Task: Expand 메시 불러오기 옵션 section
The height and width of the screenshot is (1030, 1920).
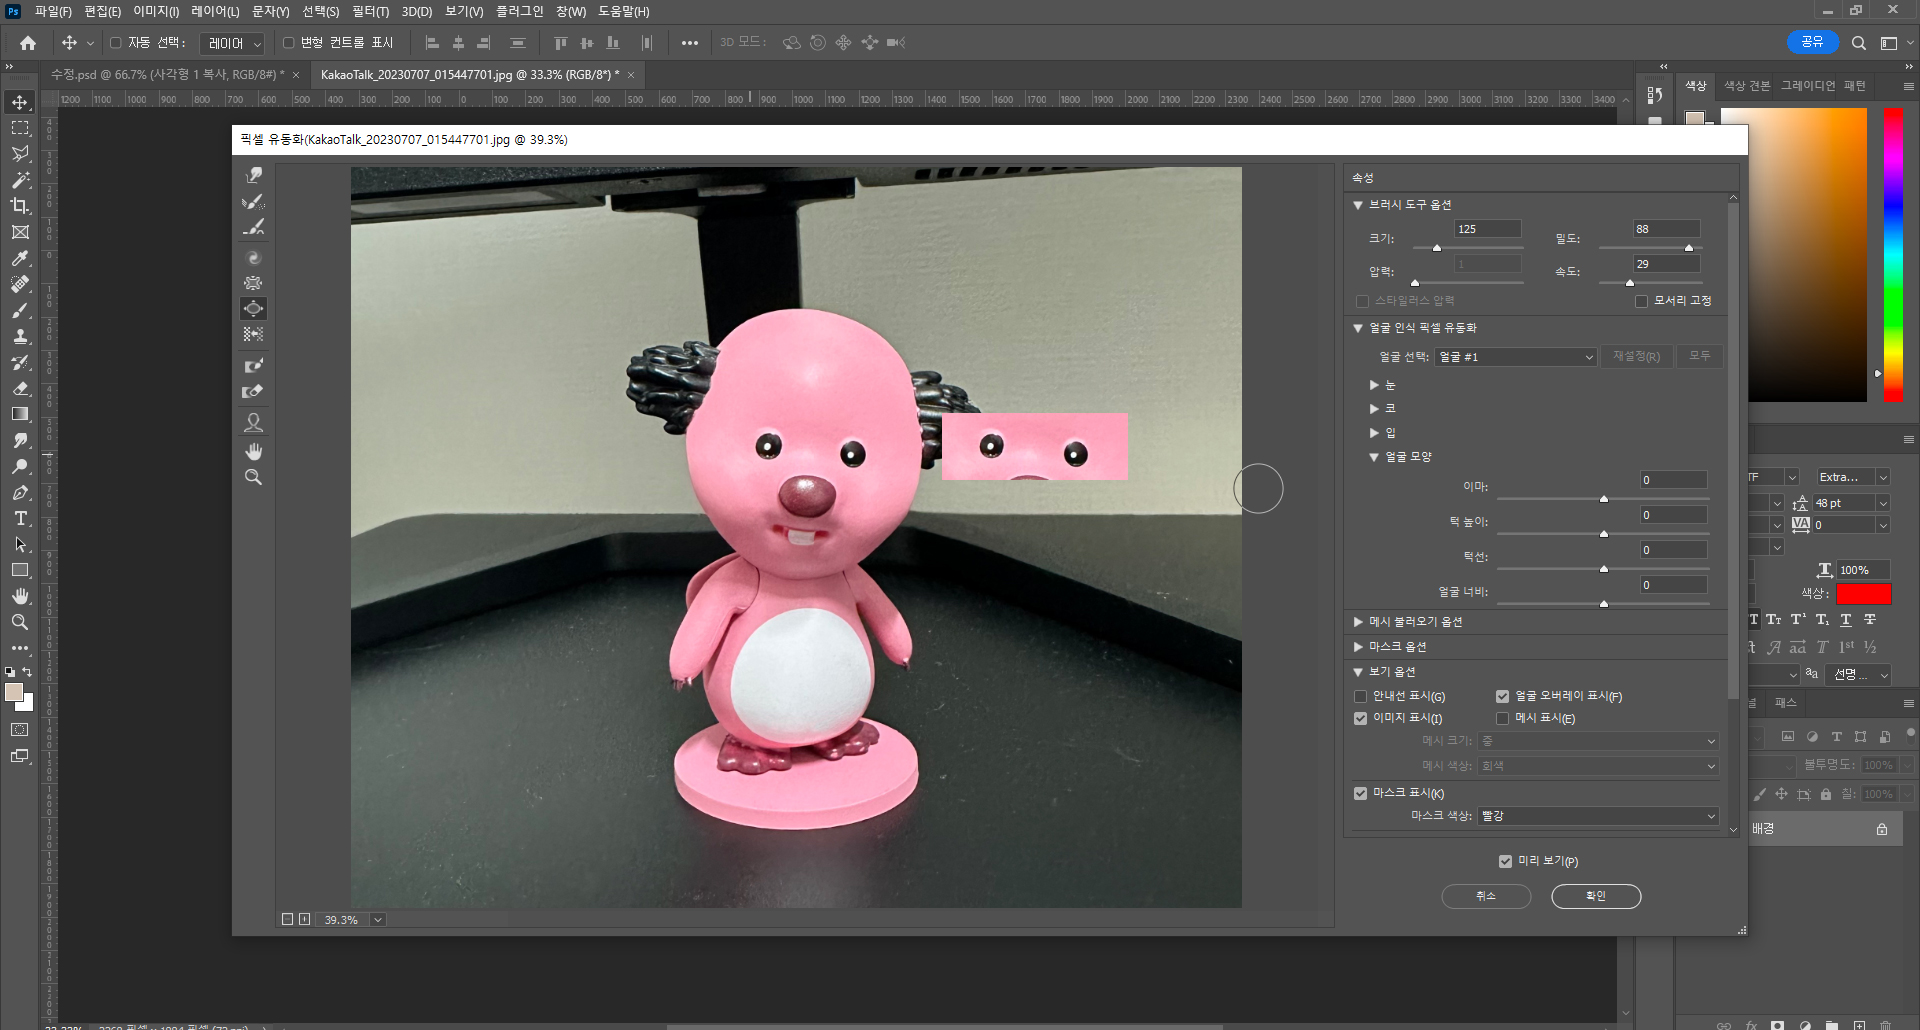Action: point(1358,622)
